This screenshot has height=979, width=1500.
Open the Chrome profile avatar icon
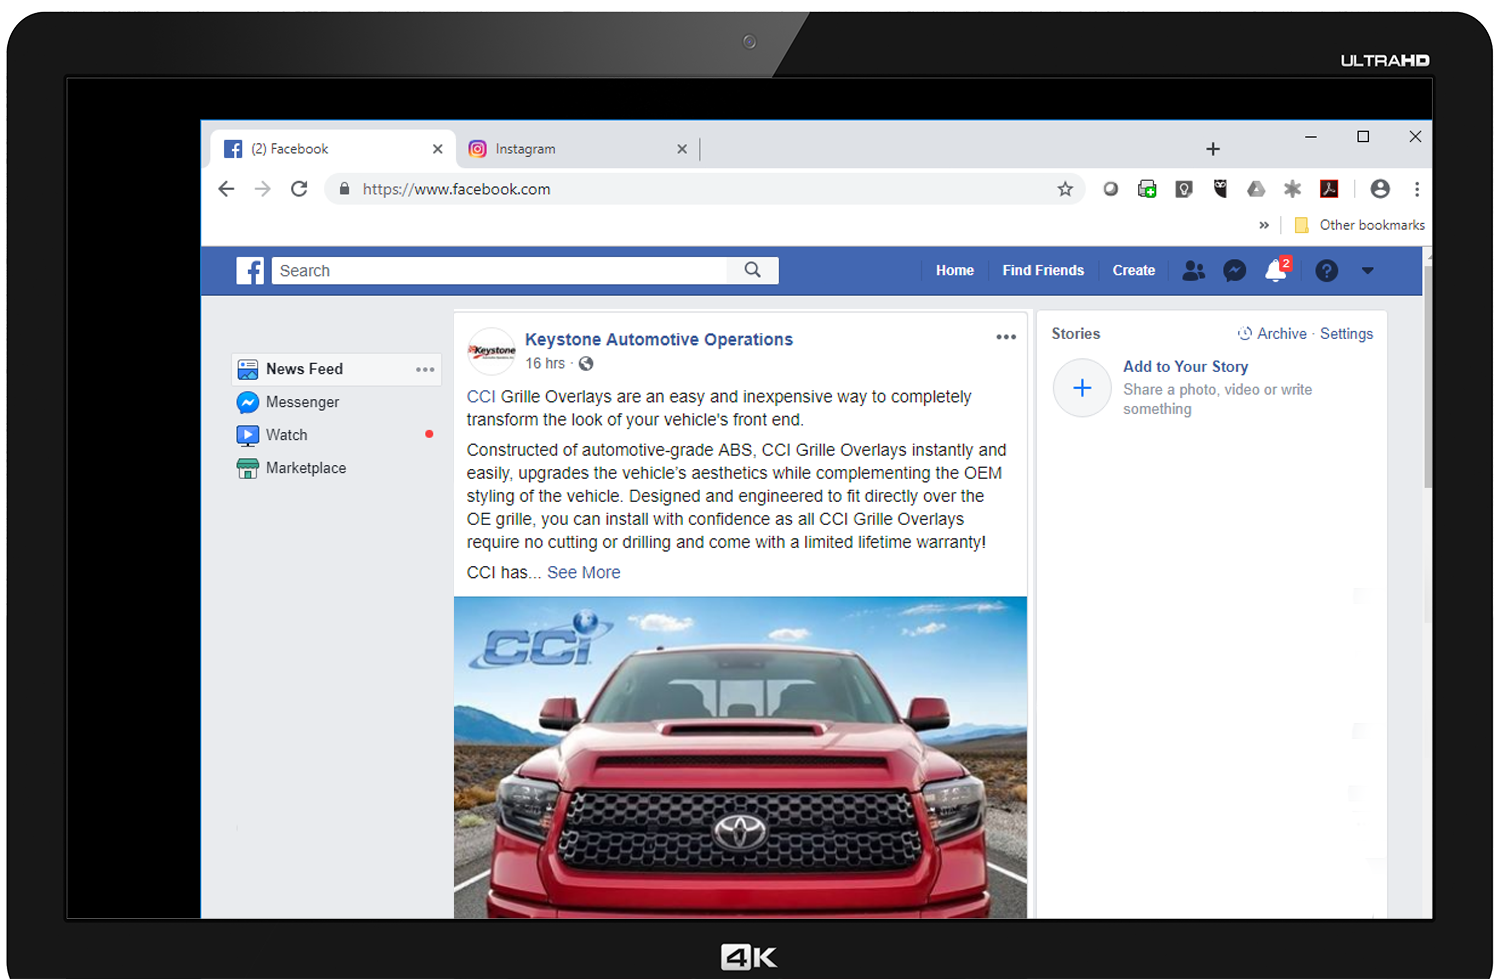click(x=1380, y=189)
